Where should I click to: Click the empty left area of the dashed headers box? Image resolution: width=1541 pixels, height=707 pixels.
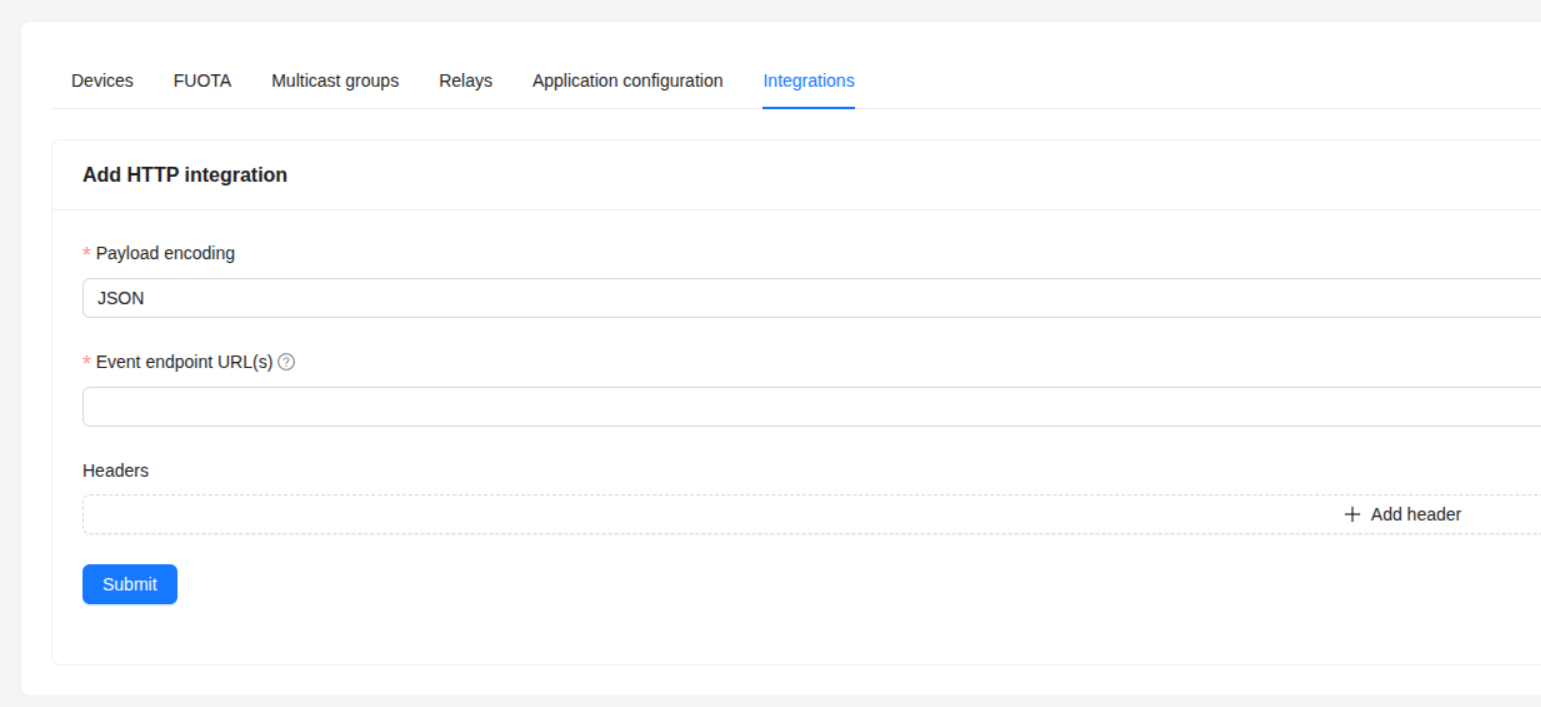coord(400,514)
